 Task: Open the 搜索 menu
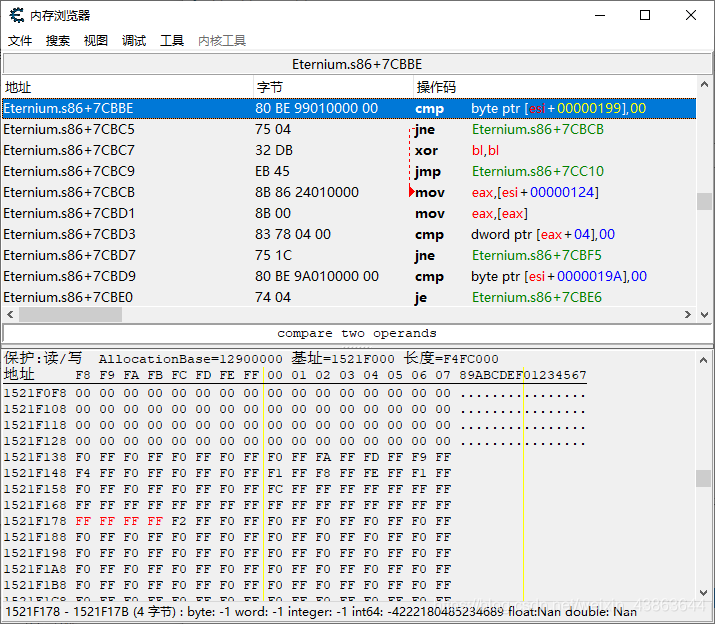[58, 41]
